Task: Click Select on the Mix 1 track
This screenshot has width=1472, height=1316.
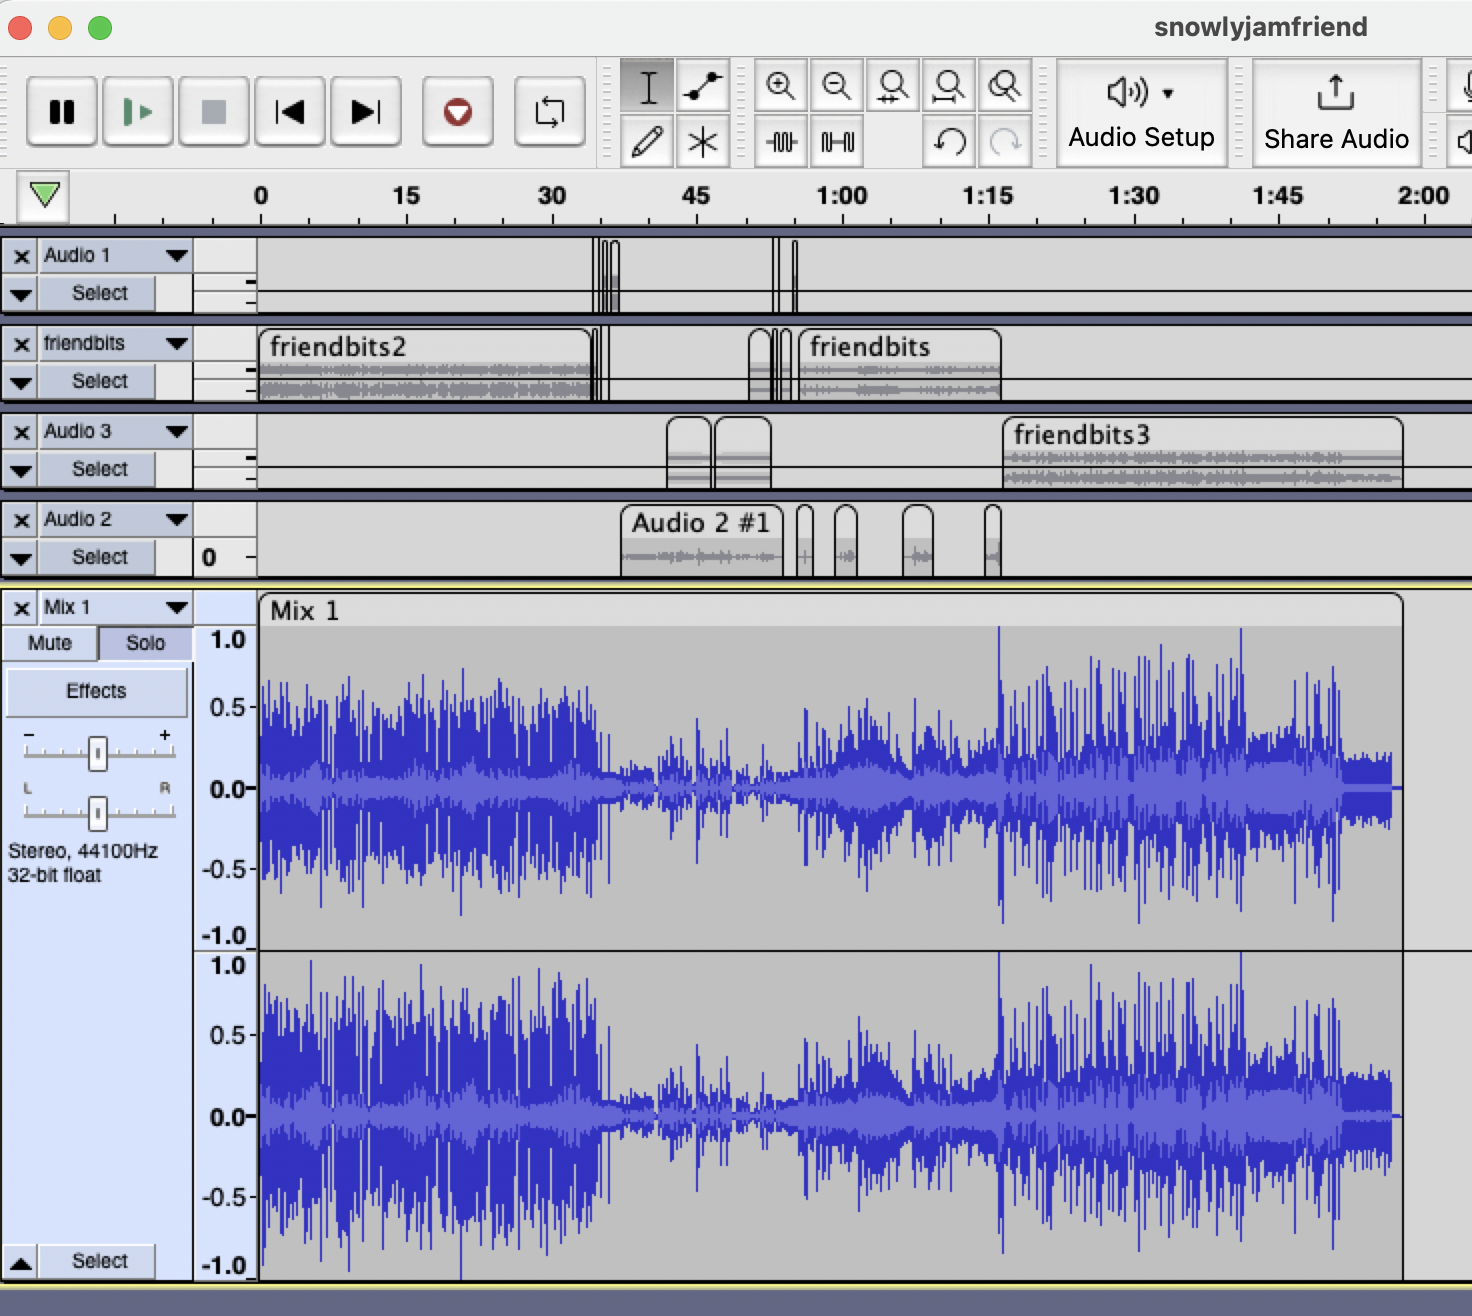Action: point(99,1261)
